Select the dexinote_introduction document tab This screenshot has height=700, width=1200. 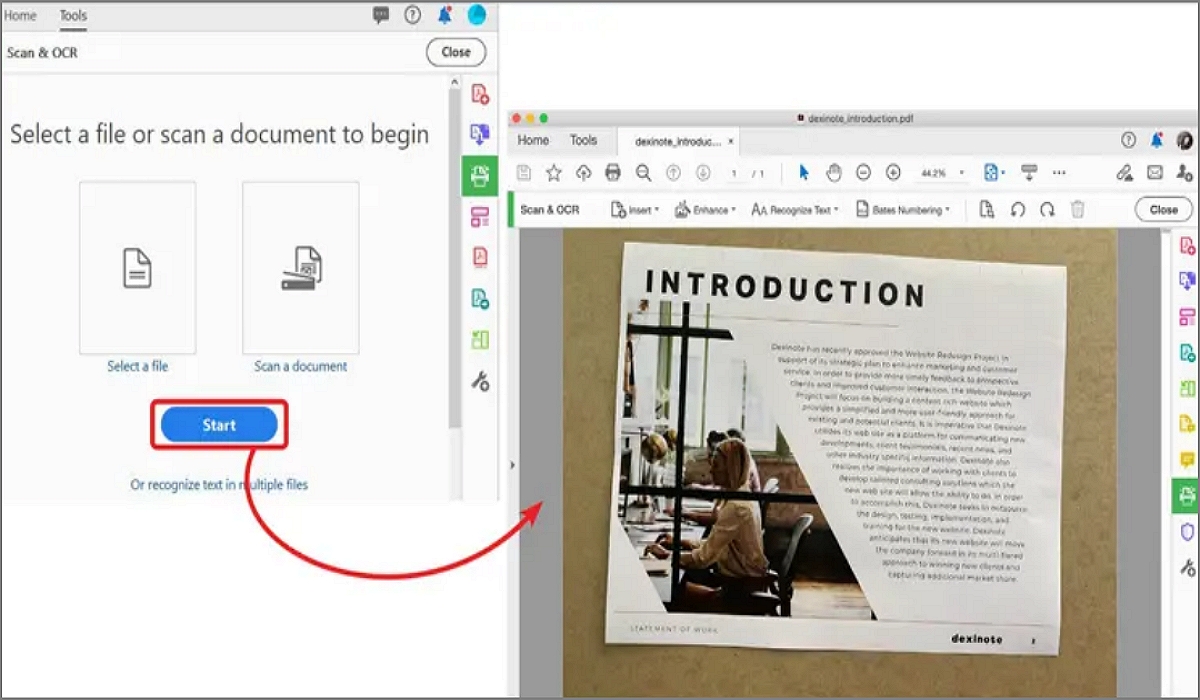[676, 142]
